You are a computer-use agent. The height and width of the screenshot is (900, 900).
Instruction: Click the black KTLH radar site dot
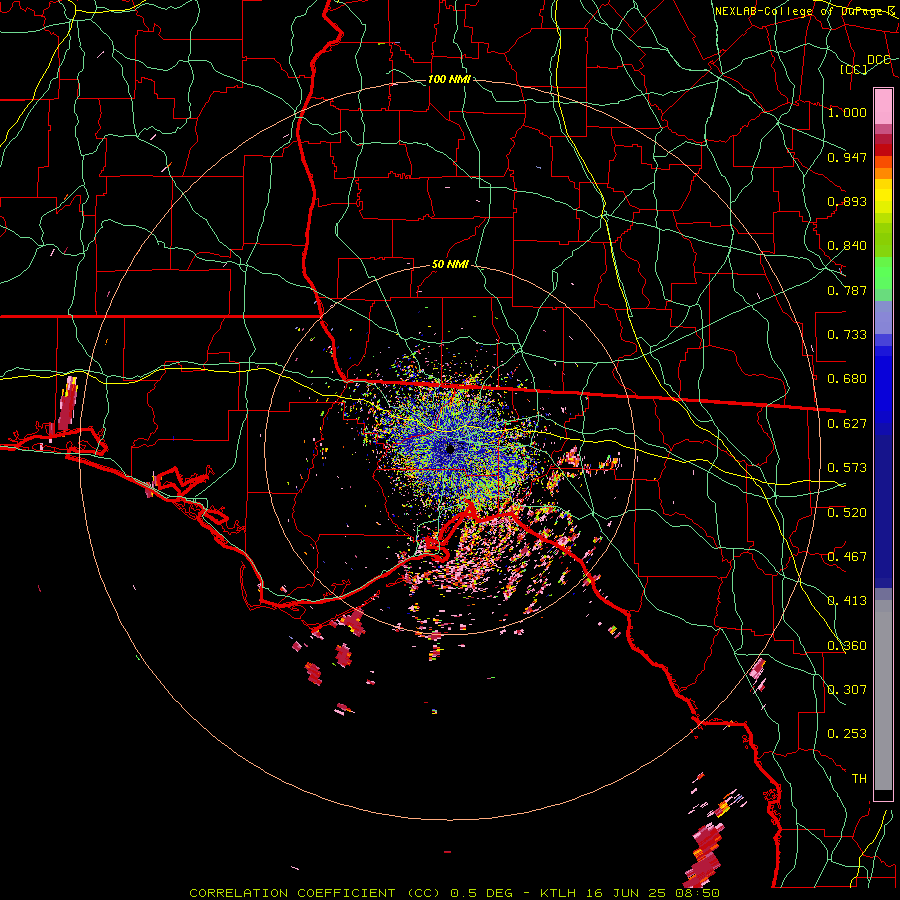pyautogui.click(x=450, y=449)
